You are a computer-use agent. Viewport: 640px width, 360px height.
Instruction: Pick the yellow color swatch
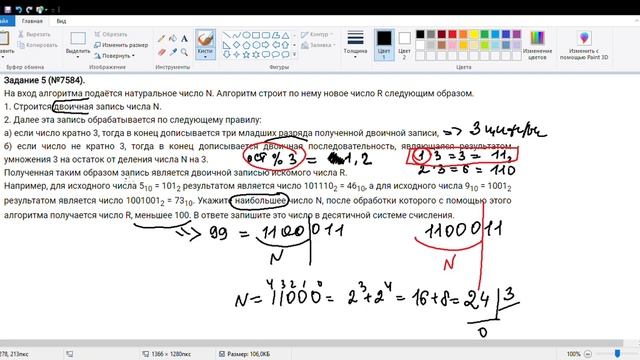[474, 35]
